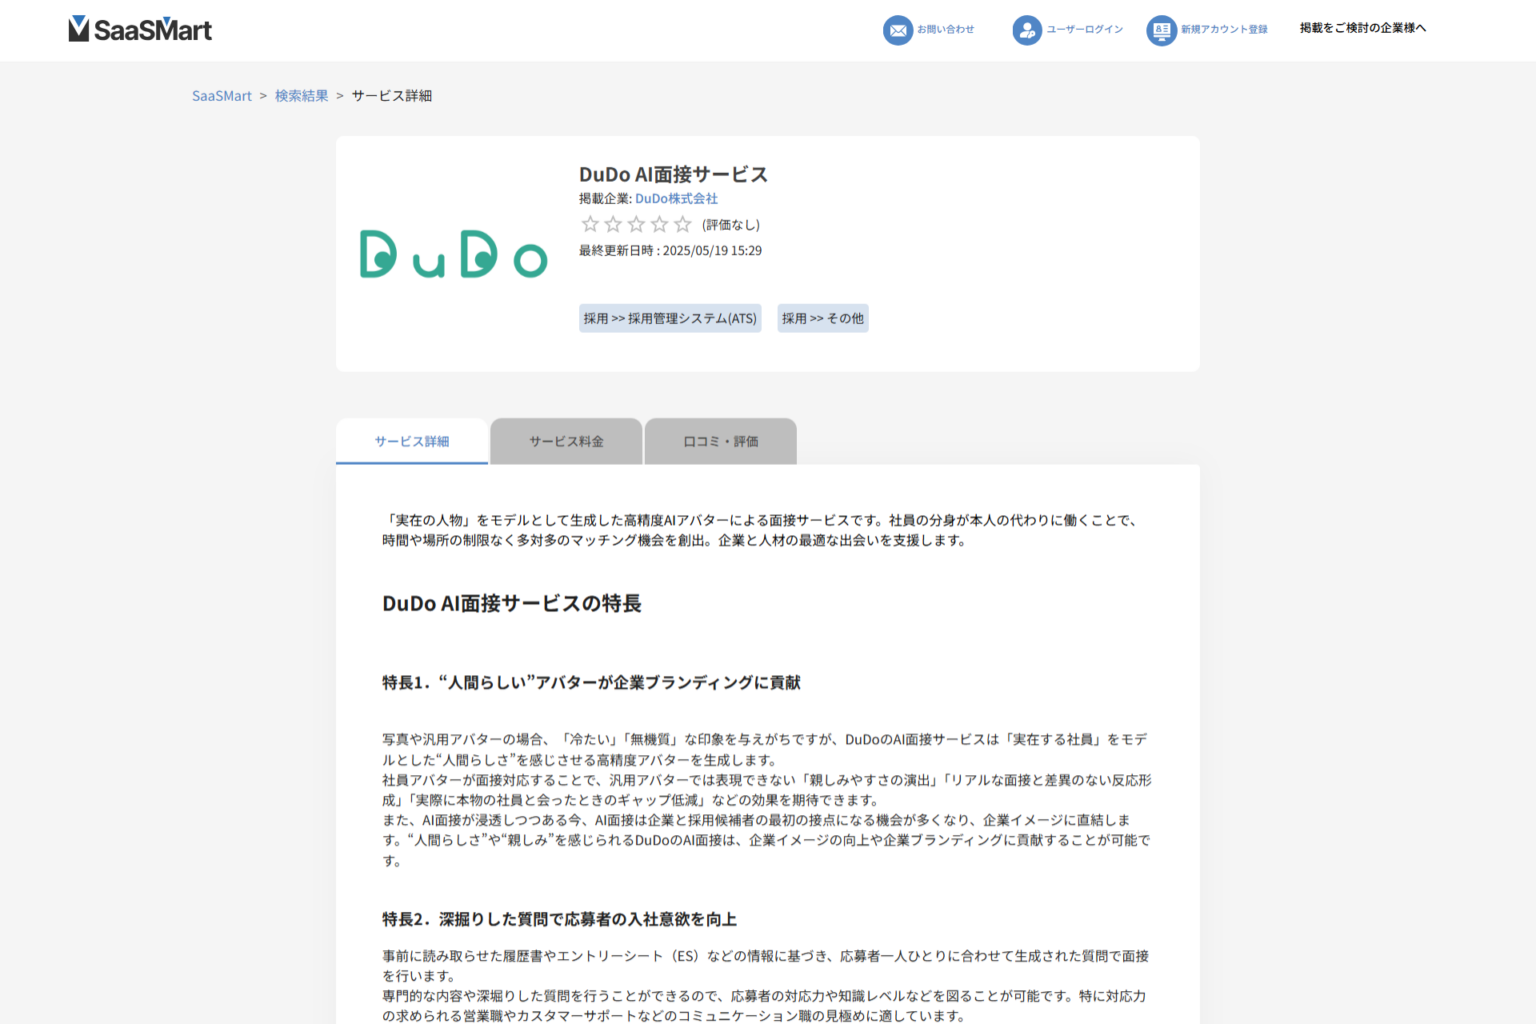Select the サービス詳細 tab
The height and width of the screenshot is (1024, 1536).
tap(412, 441)
